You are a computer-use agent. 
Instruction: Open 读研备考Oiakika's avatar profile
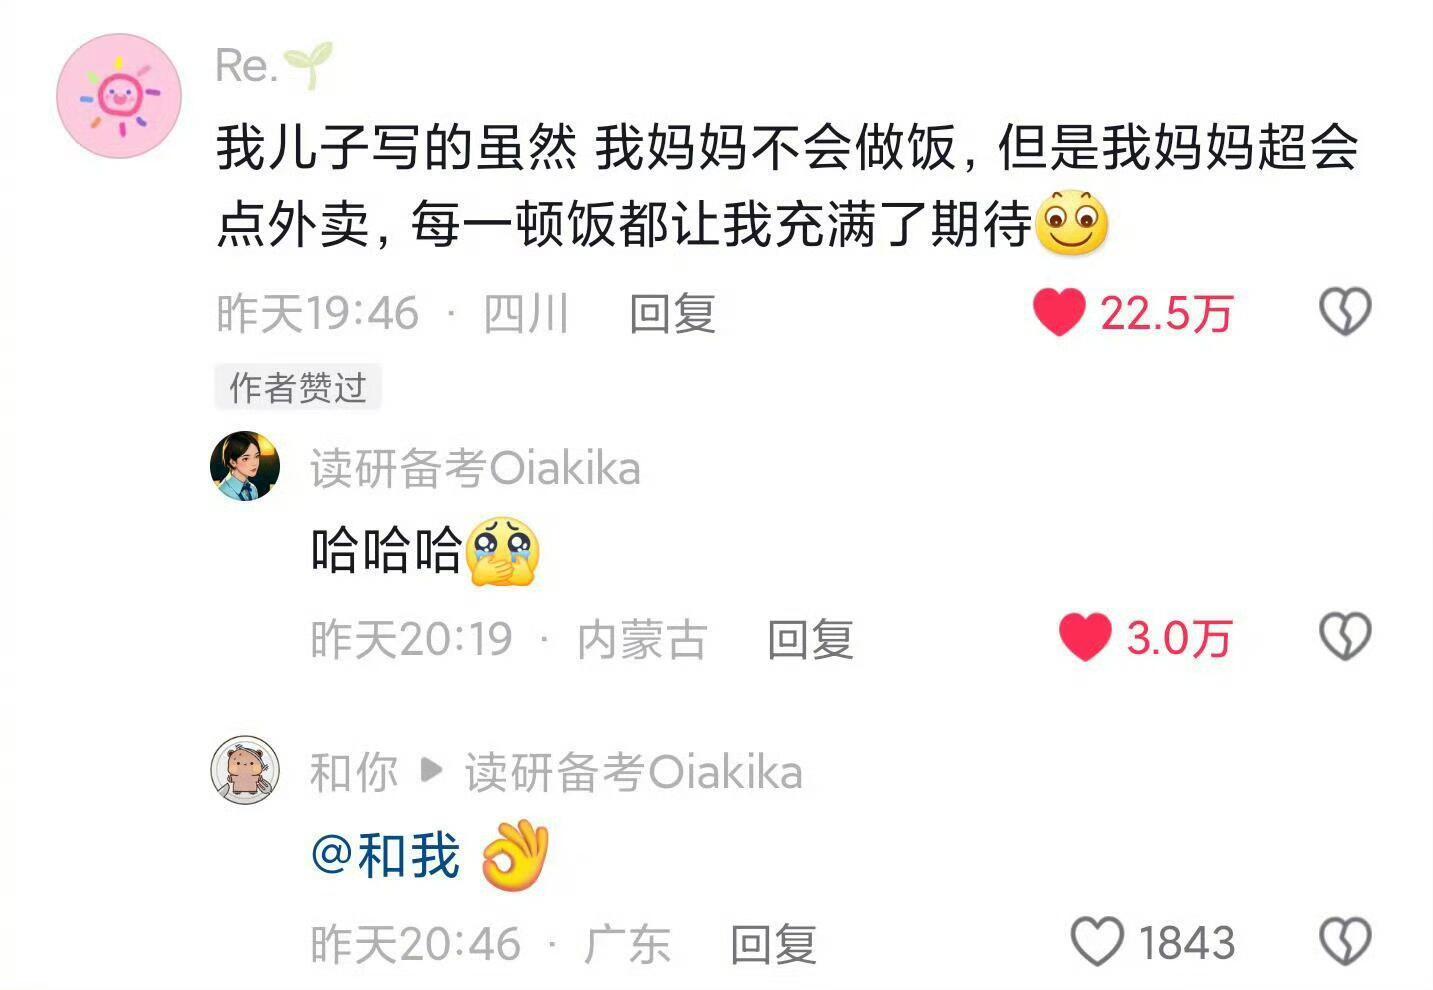245,466
